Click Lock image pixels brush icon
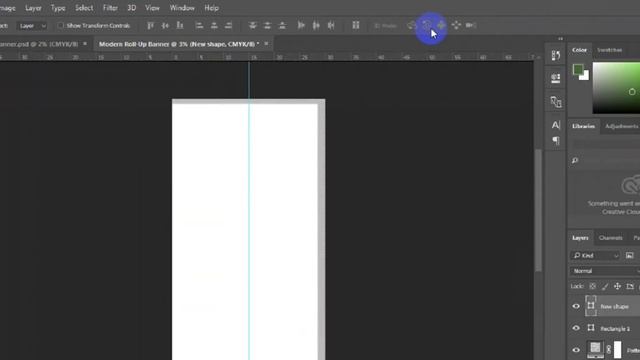The height and width of the screenshot is (360, 640). (x=605, y=286)
